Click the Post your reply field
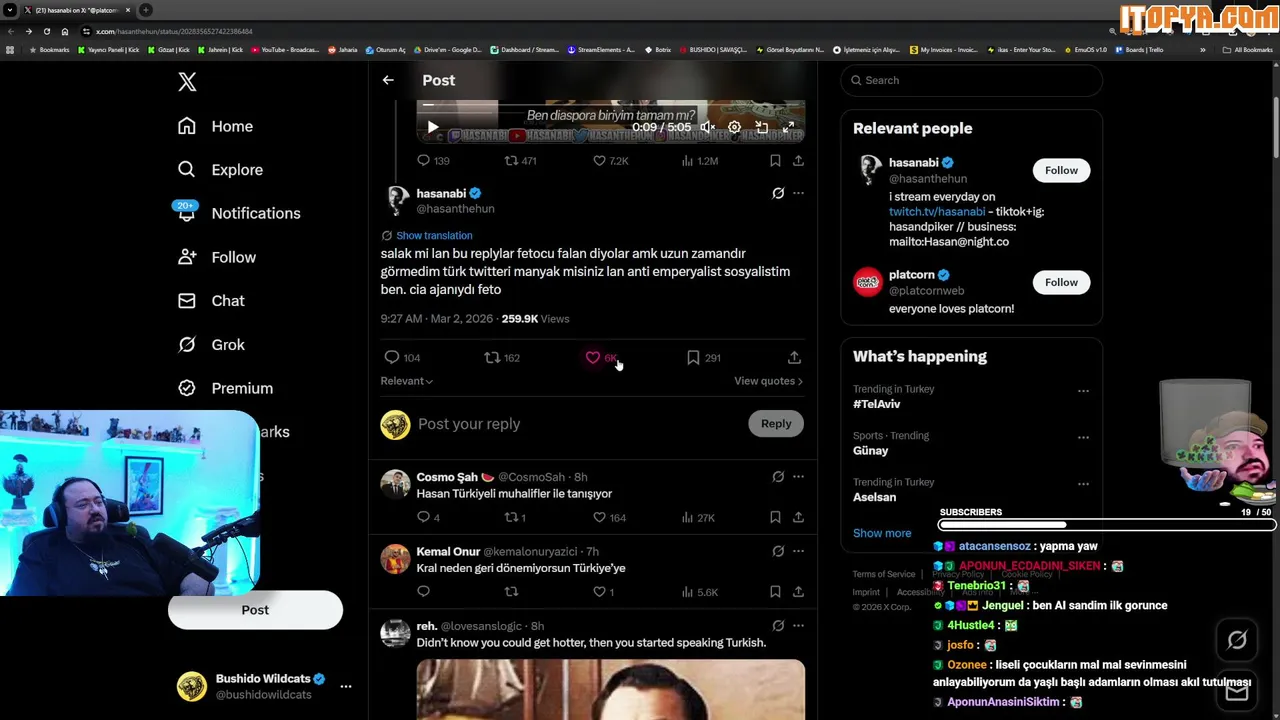This screenshot has height=720, width=1280. coord(580,424)
